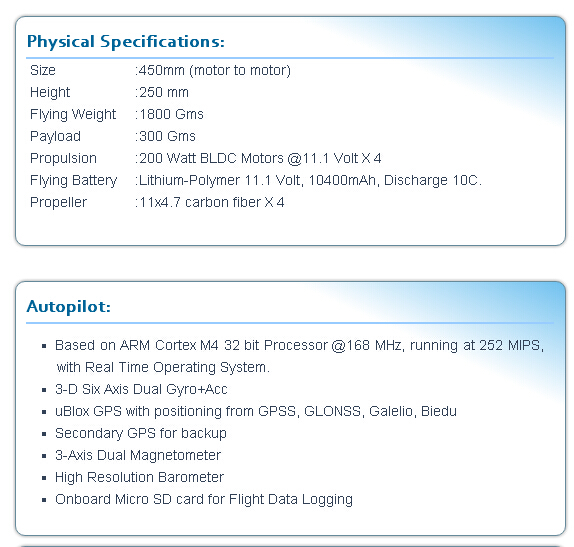The width and height of the screenshot is (574, 547).
Task: Click the Physical Specifications heading
Action: 126,42
